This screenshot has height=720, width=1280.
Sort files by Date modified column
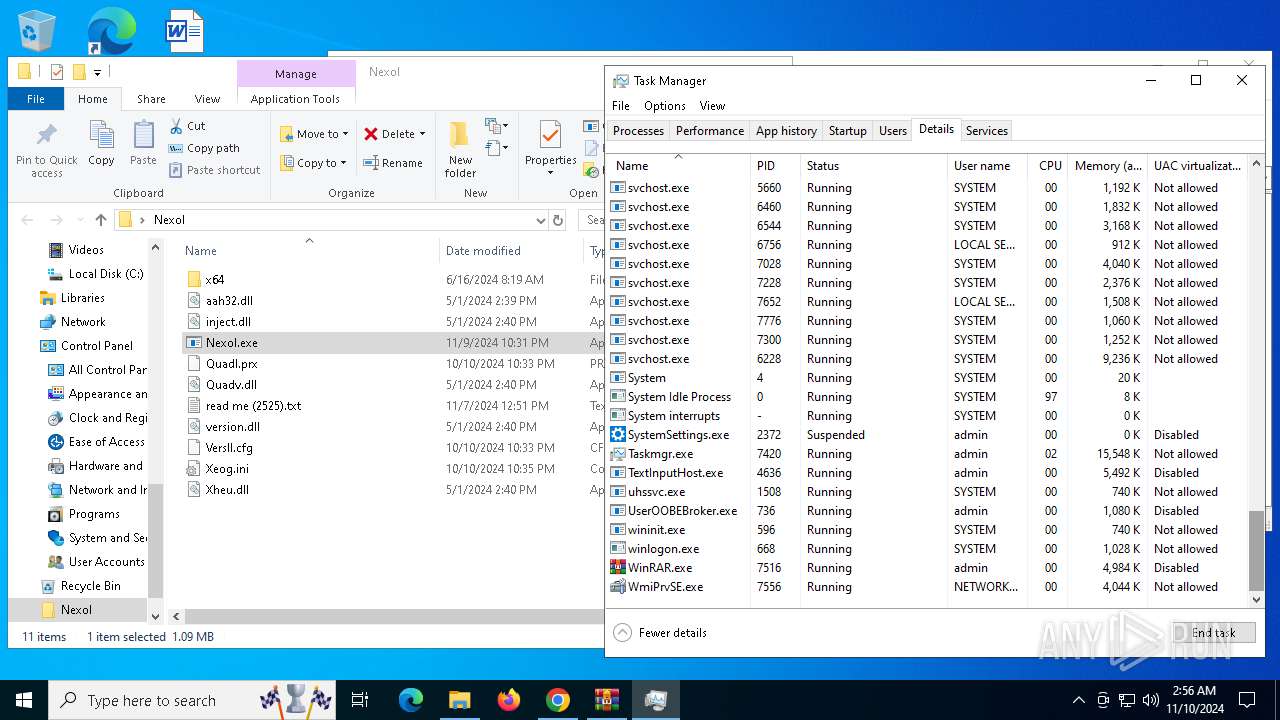[x=509, y=251]
